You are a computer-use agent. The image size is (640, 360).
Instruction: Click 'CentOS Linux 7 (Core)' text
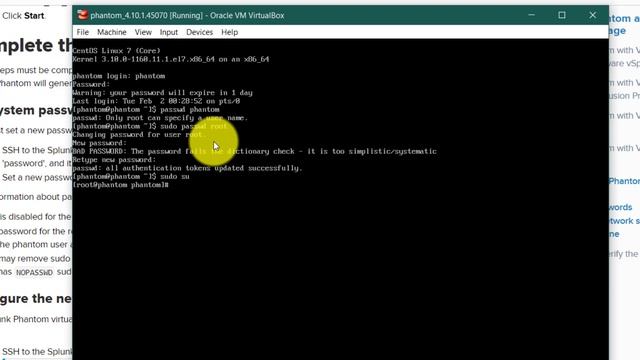(116, 51)
